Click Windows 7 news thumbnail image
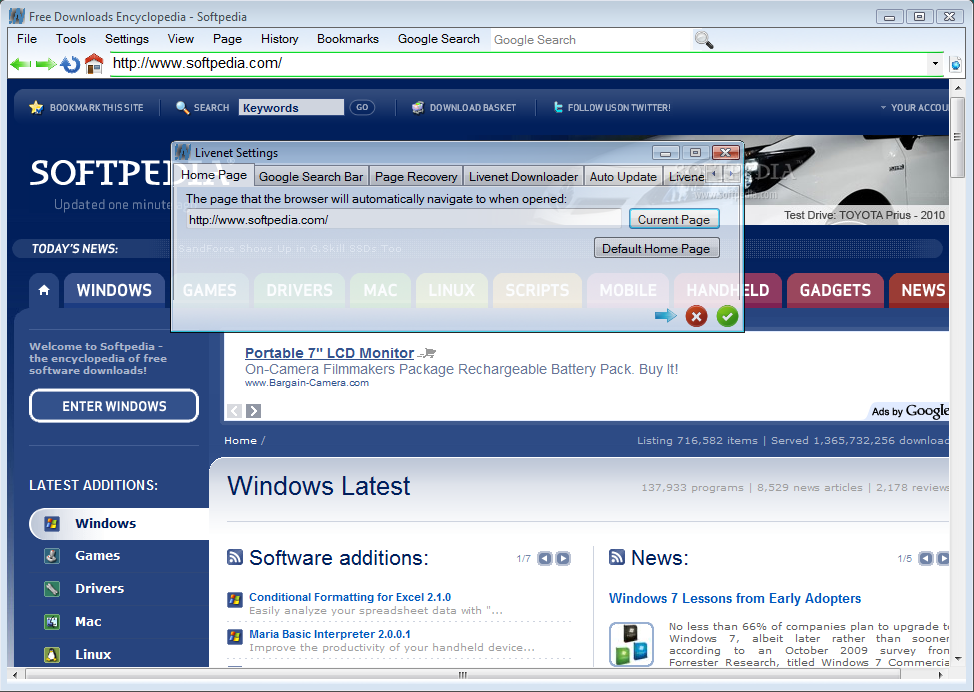Viewport: 974px width, 692px height. (x=632, y=644)
